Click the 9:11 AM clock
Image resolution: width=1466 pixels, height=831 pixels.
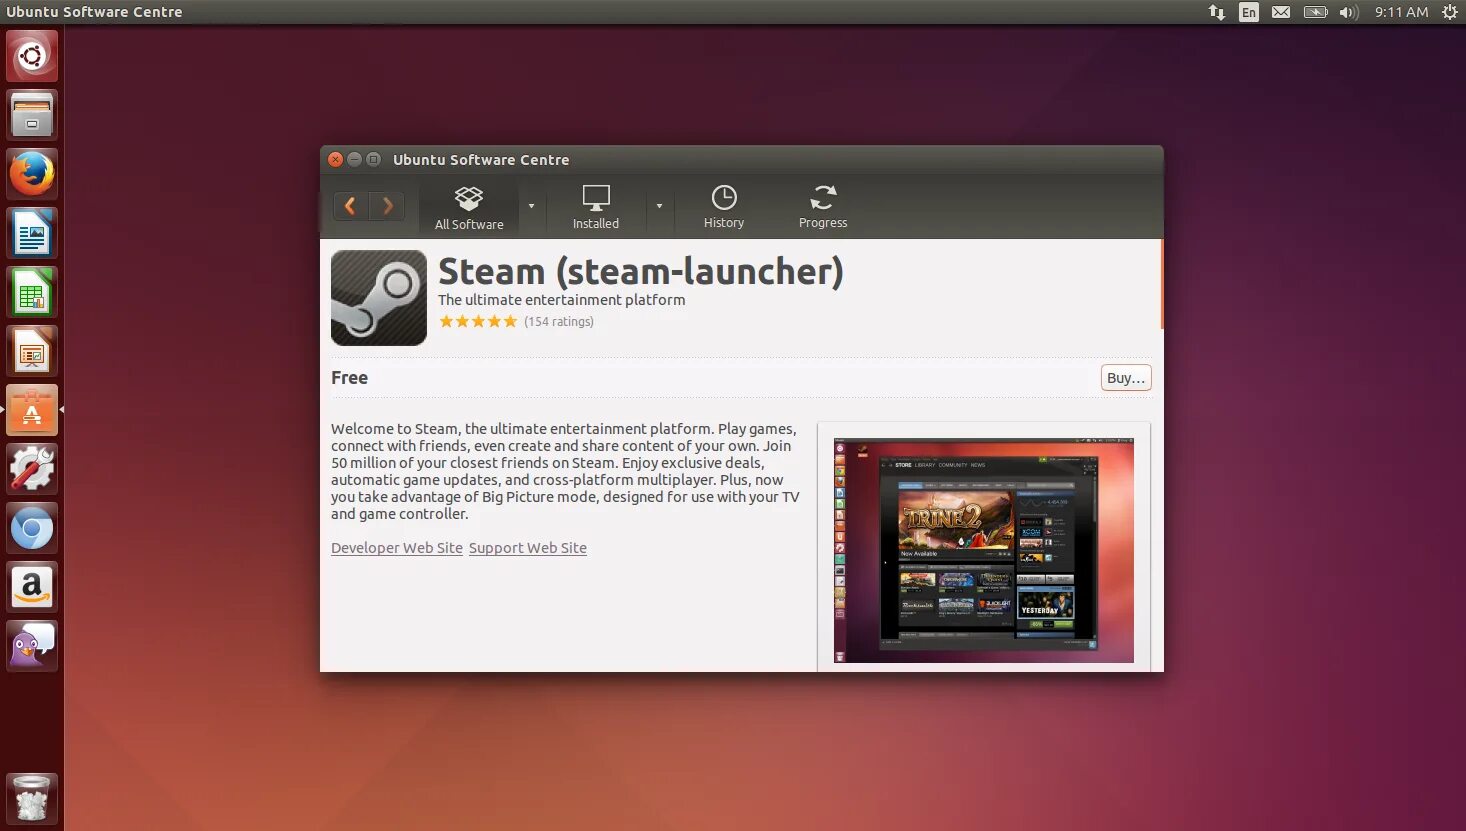[1401, 12]
